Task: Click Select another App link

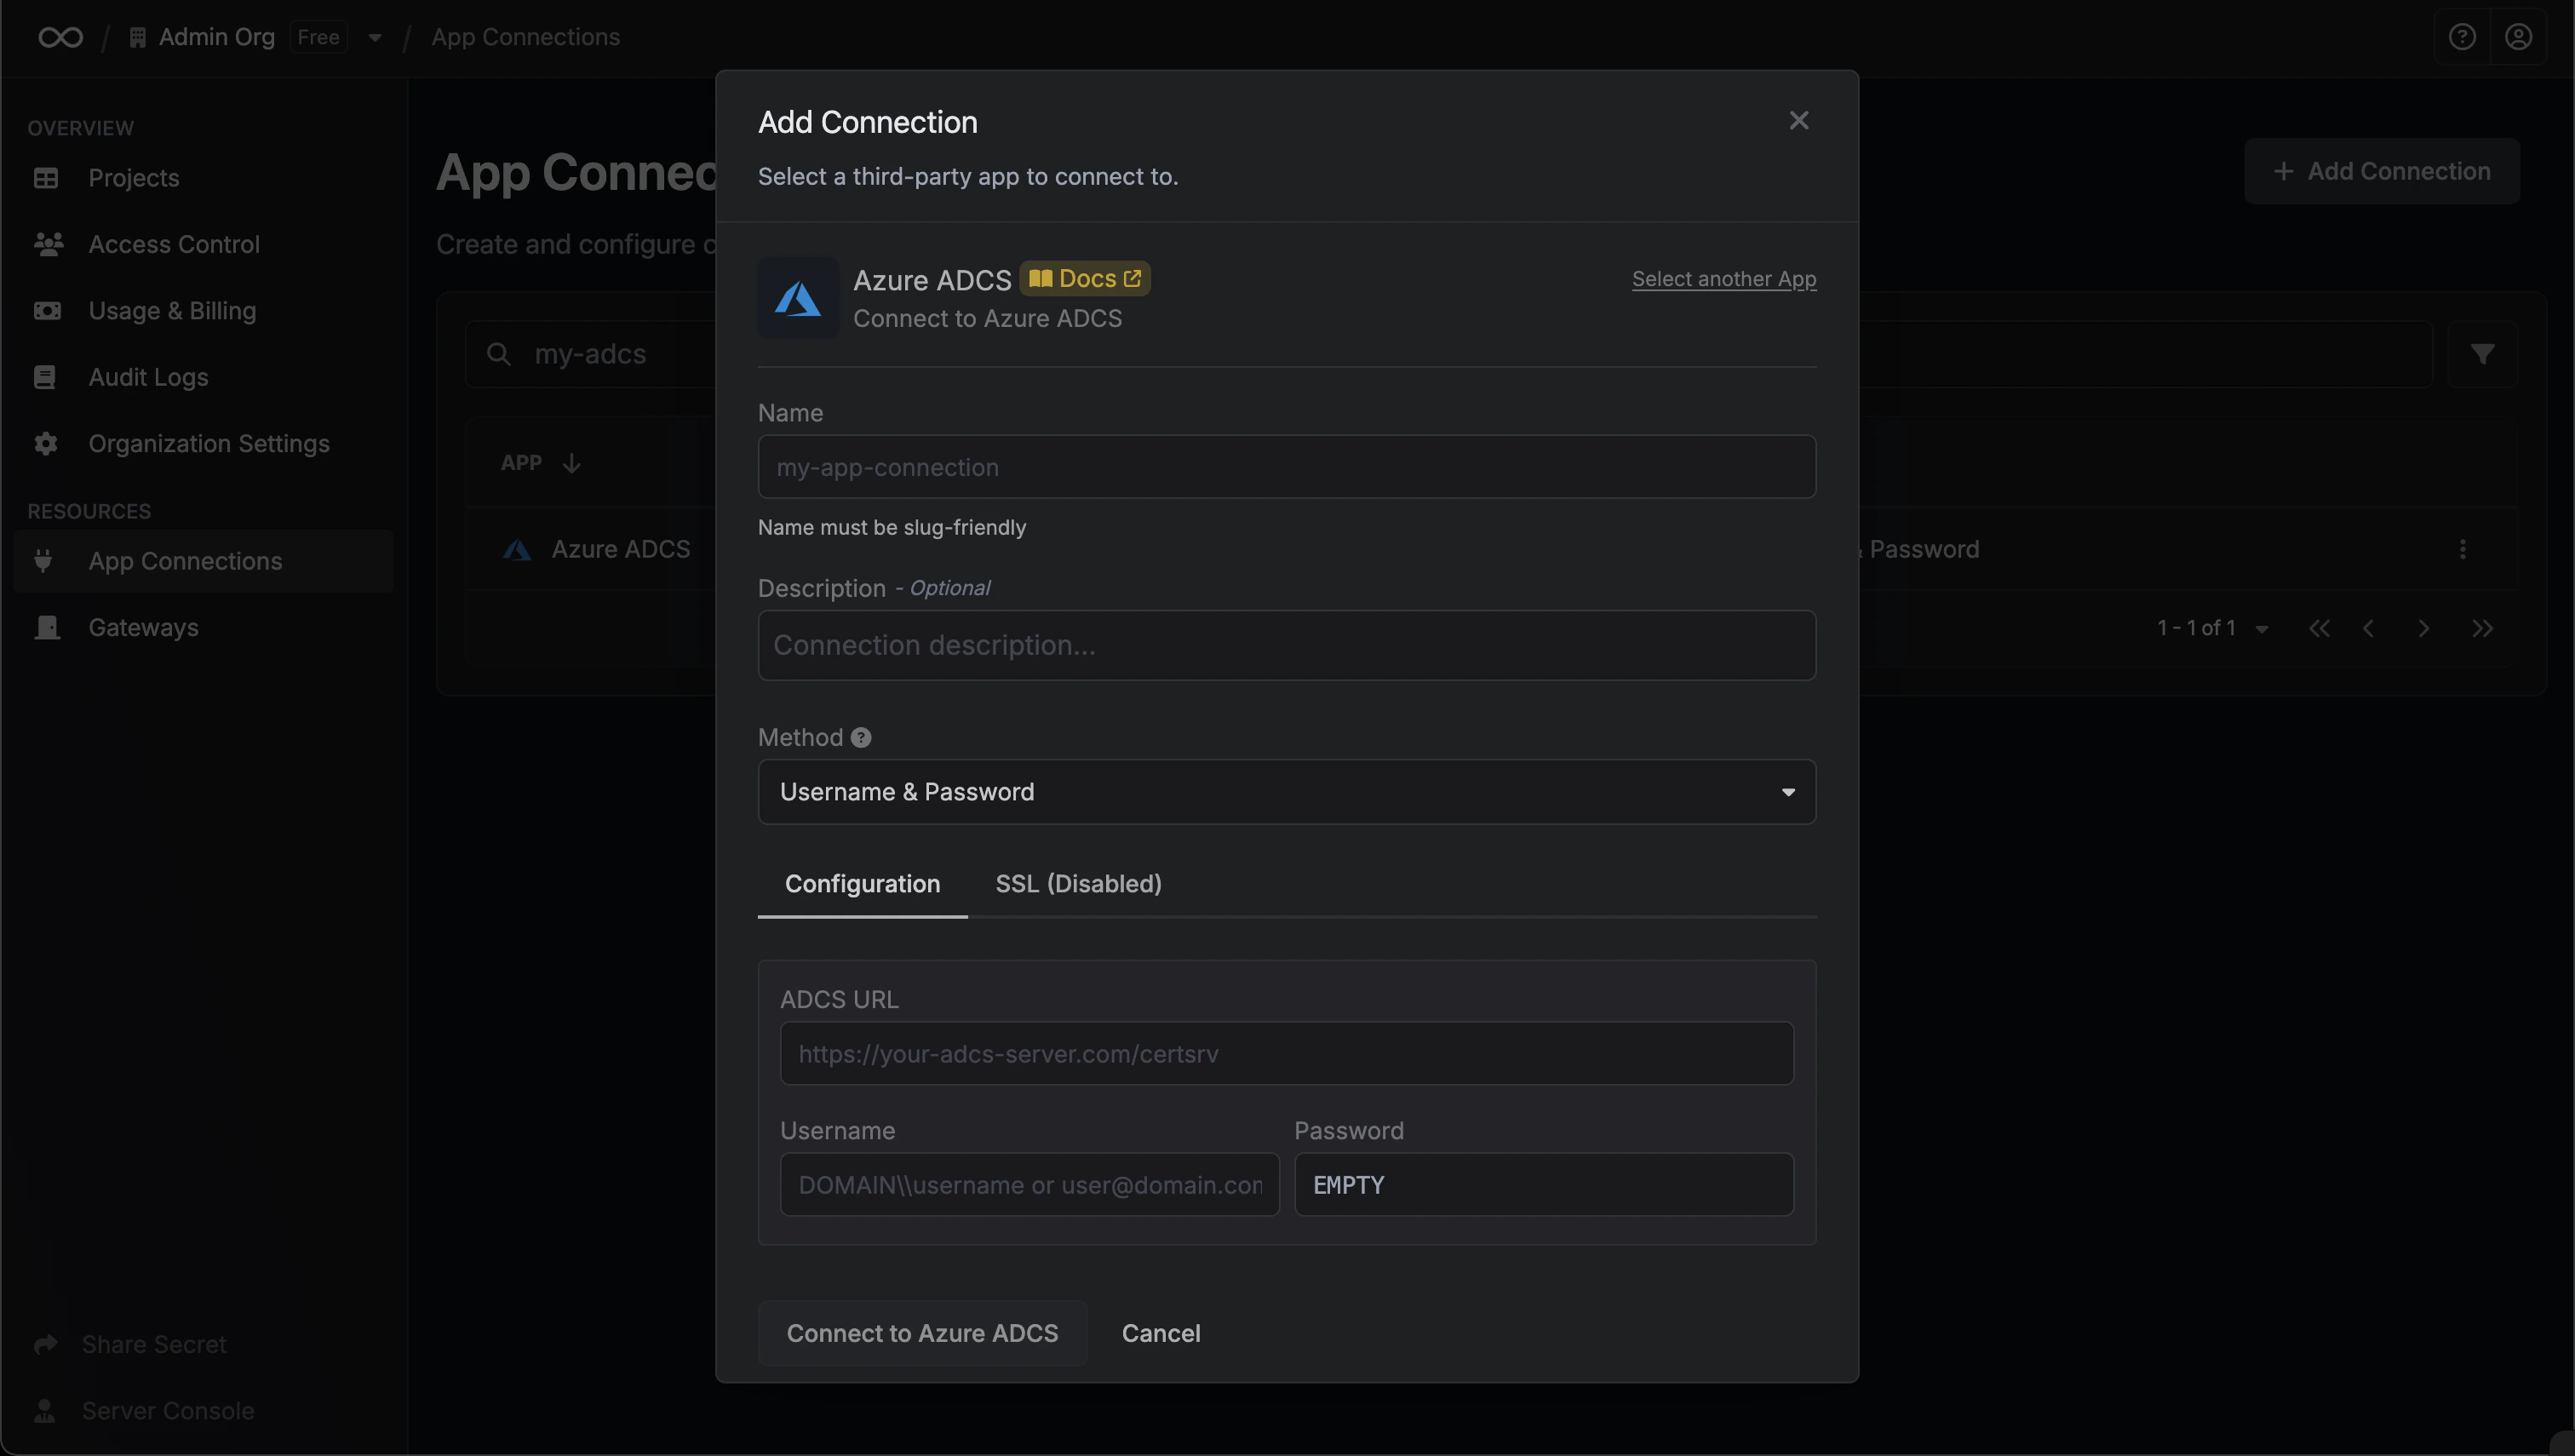Action: 1724,279
